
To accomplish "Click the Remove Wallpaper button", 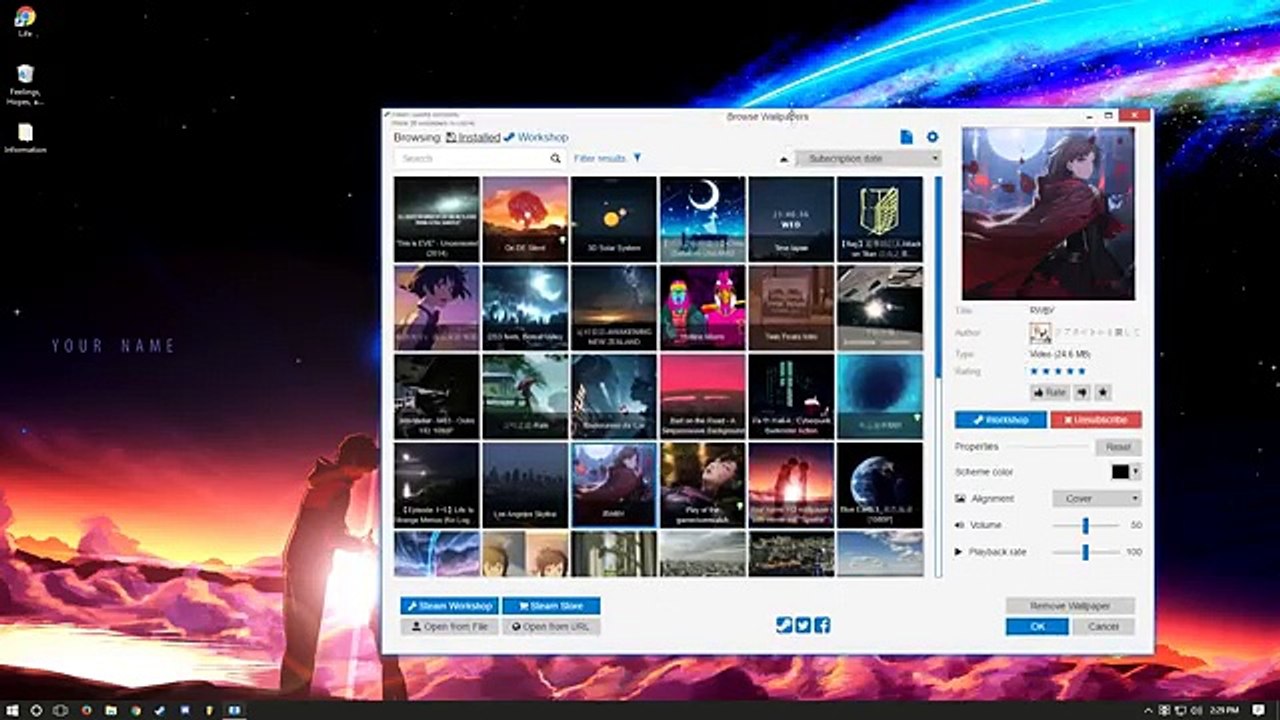I will [x=1070, y=606].
